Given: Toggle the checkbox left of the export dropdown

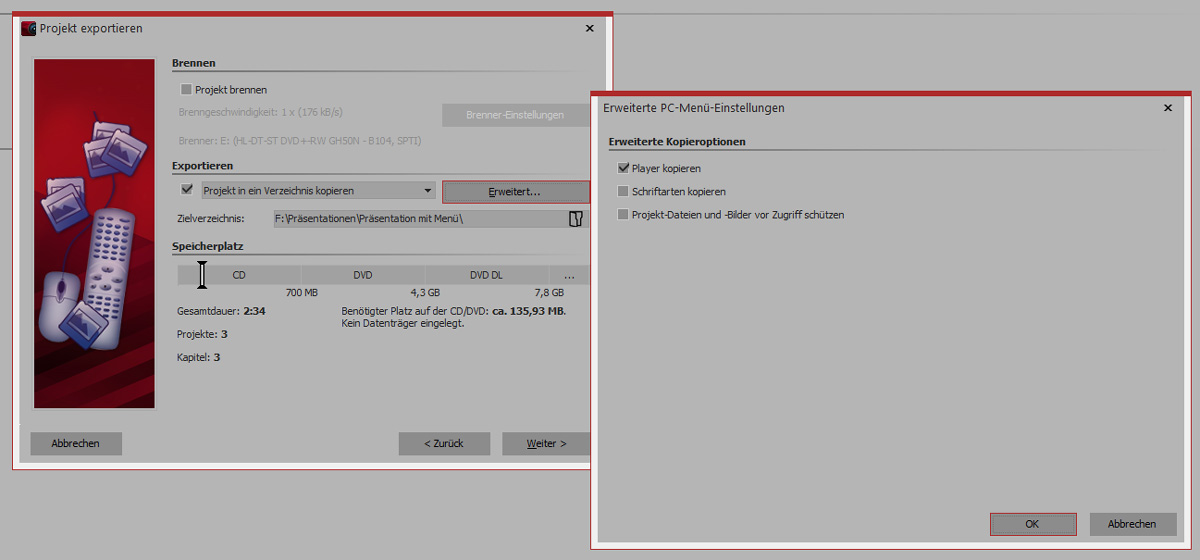Looking at the screenshot, I should pyautogui.click(x=187, y=190).
